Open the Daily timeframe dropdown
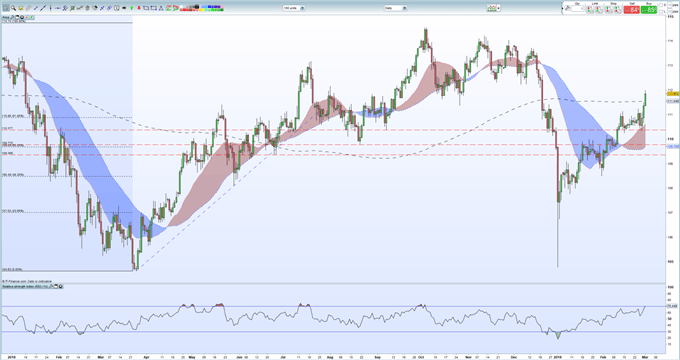This screenshot has height=360, width=680. tap(396, 8)
